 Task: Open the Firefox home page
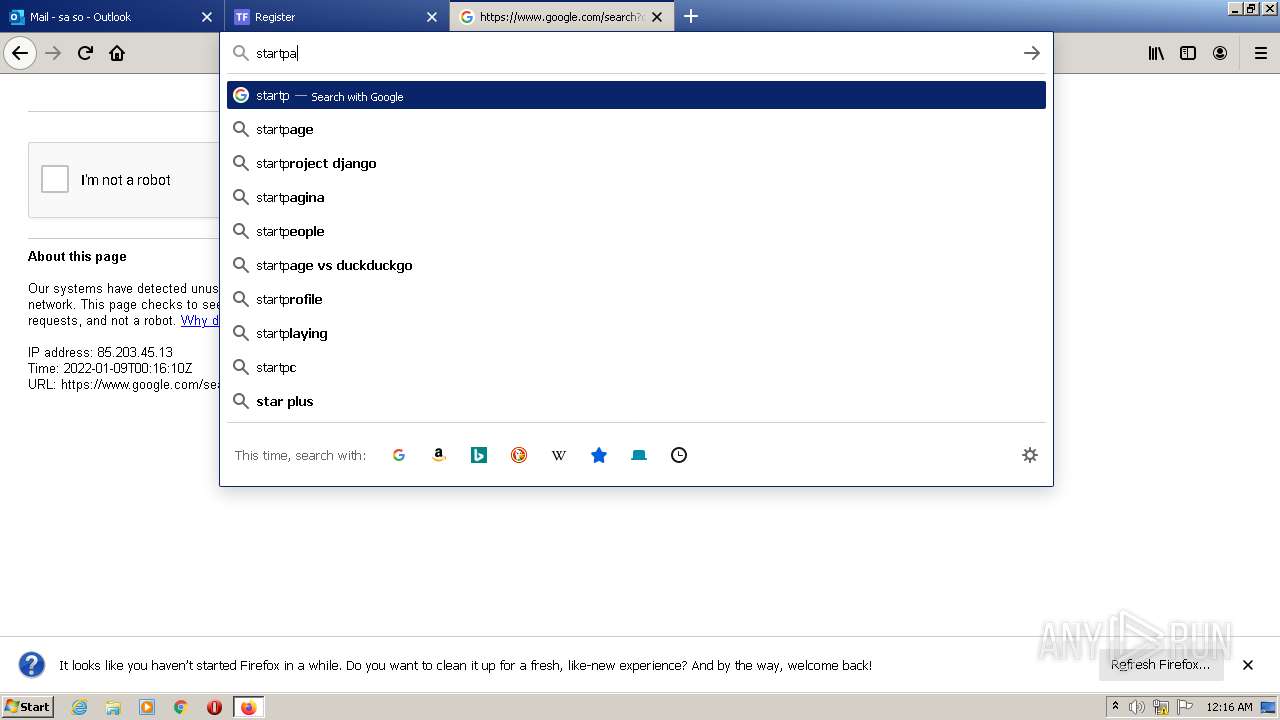117,53
